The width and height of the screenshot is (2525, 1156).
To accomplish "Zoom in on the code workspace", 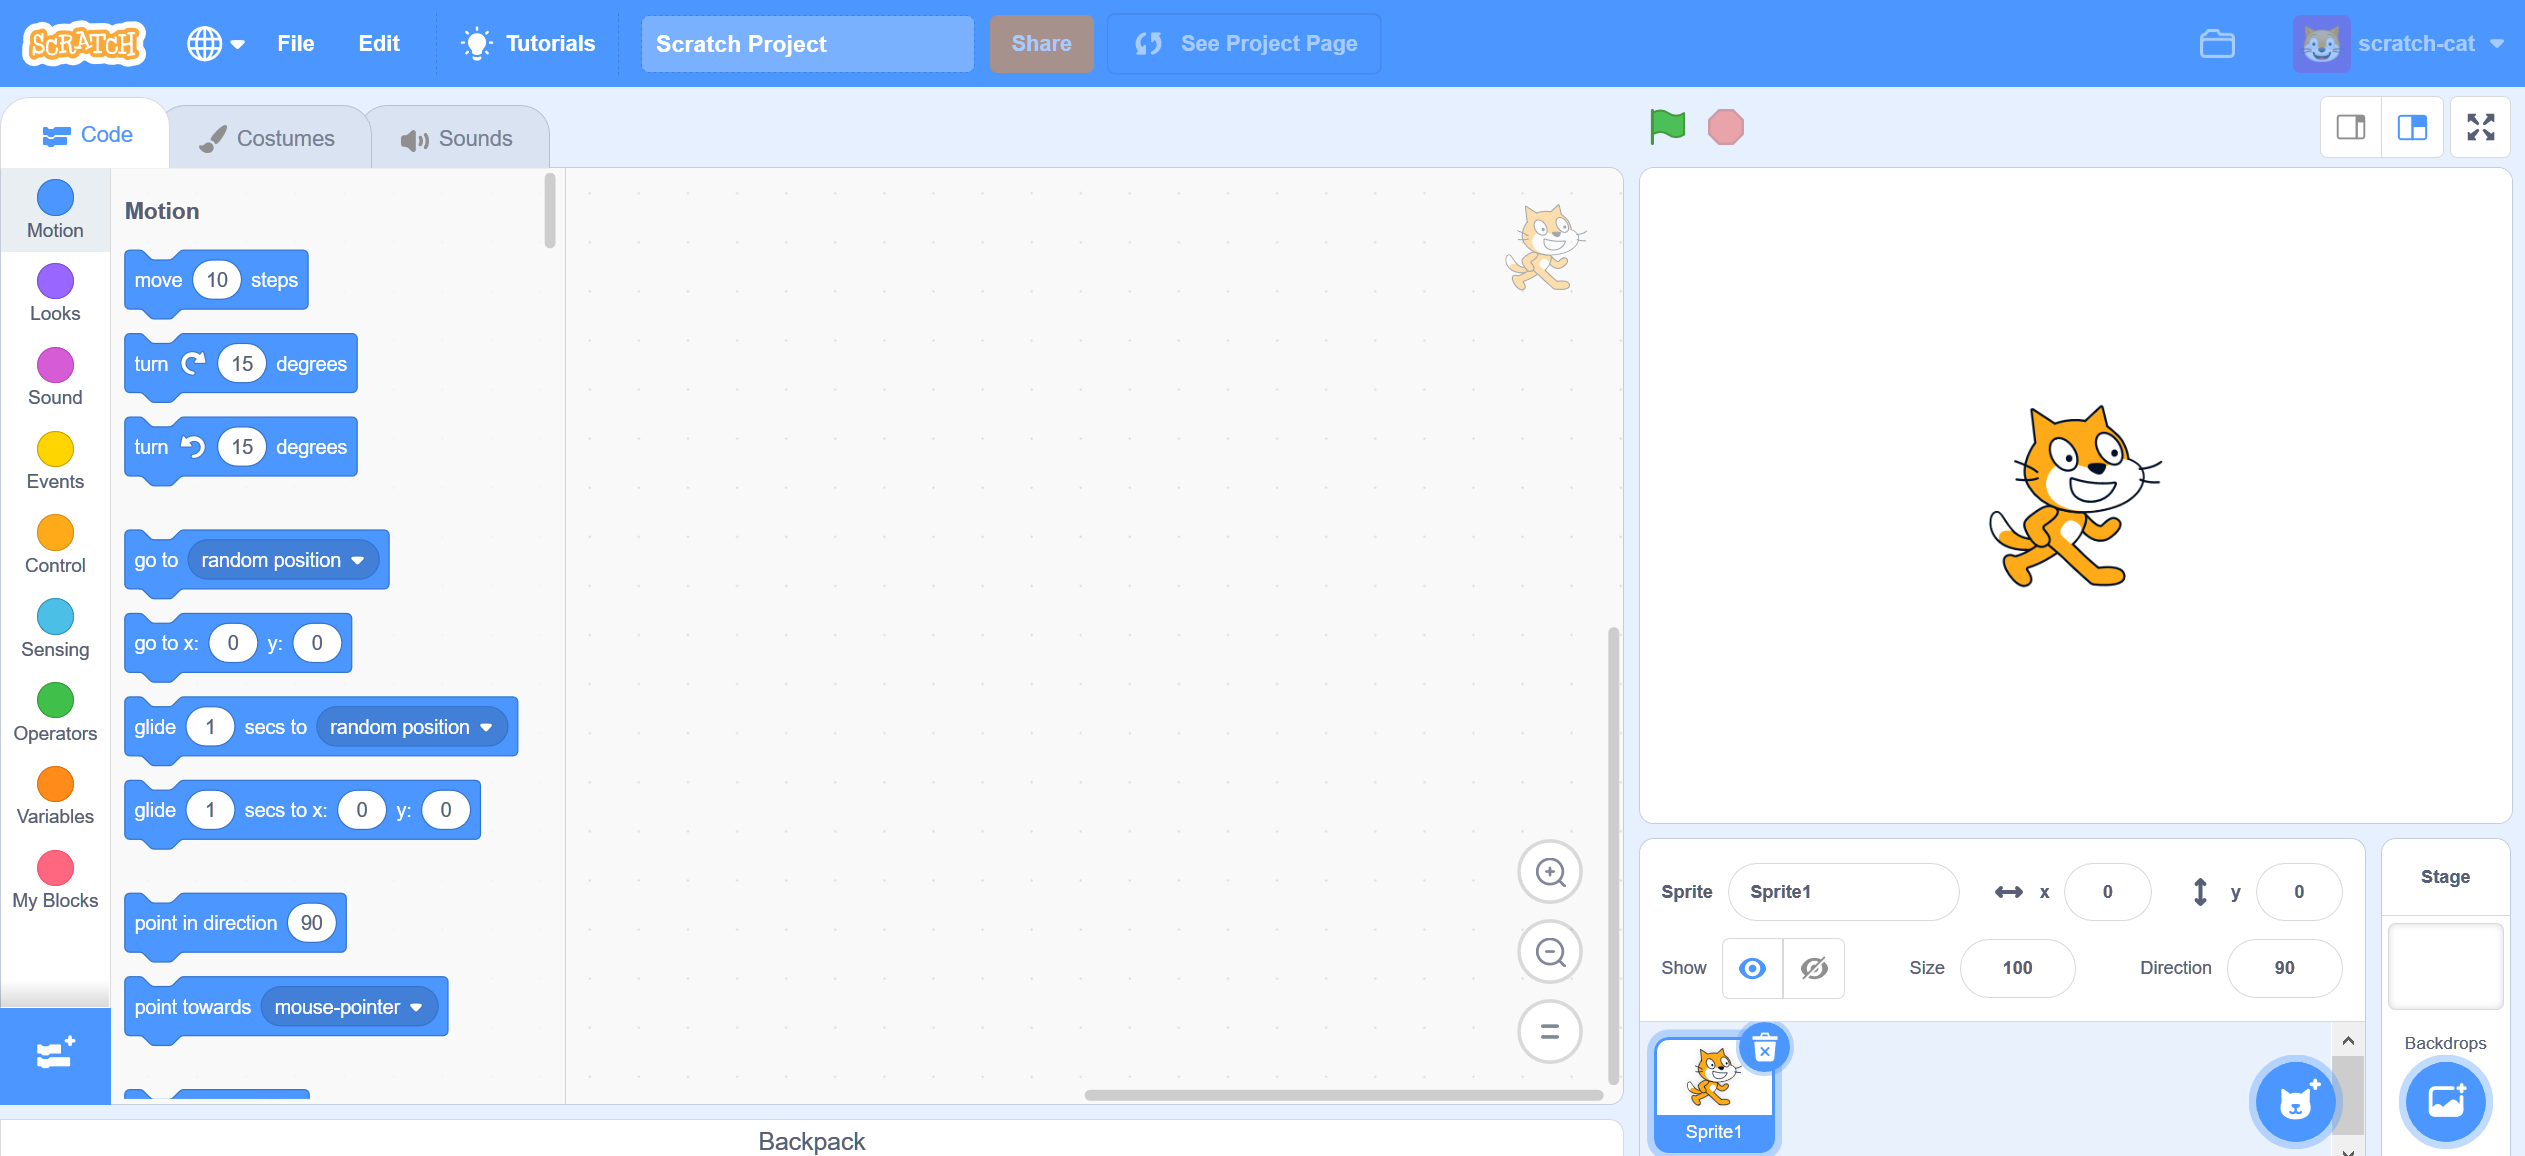I will [x=1549, y=871].
